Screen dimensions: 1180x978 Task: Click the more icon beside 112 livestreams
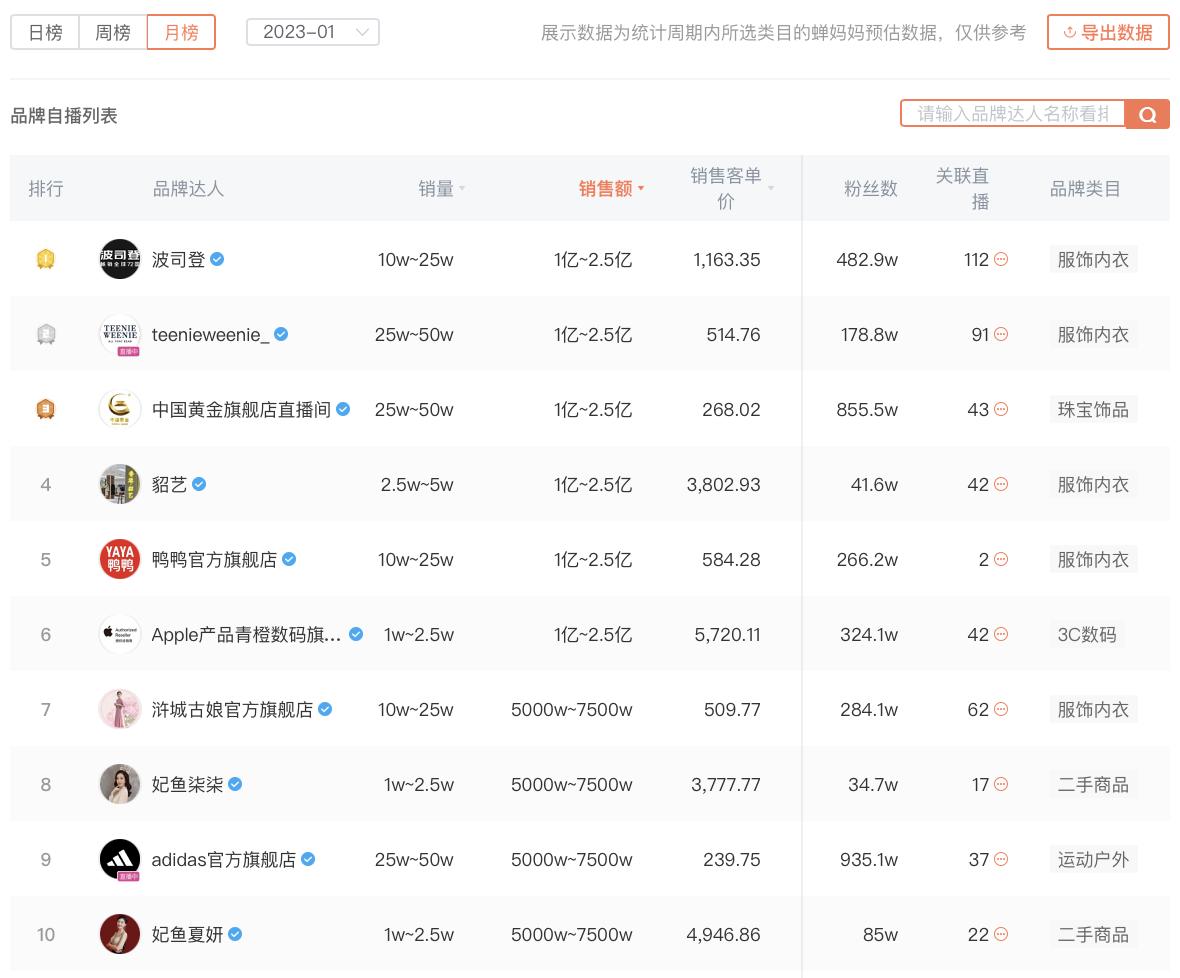(1001, 259)
